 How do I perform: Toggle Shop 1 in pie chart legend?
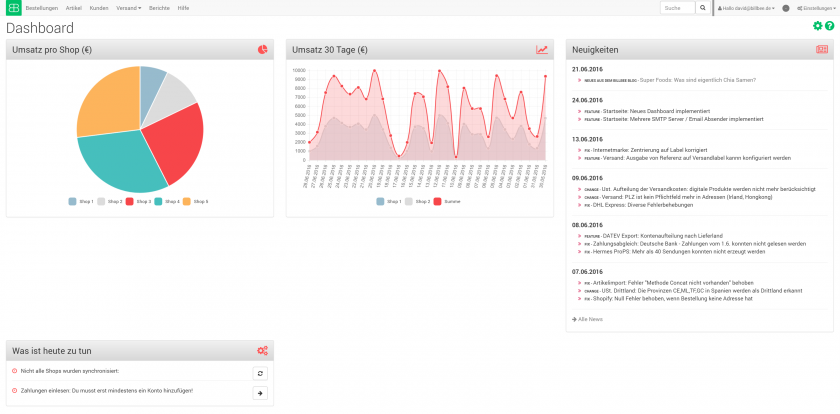click(x=81, y=201)
